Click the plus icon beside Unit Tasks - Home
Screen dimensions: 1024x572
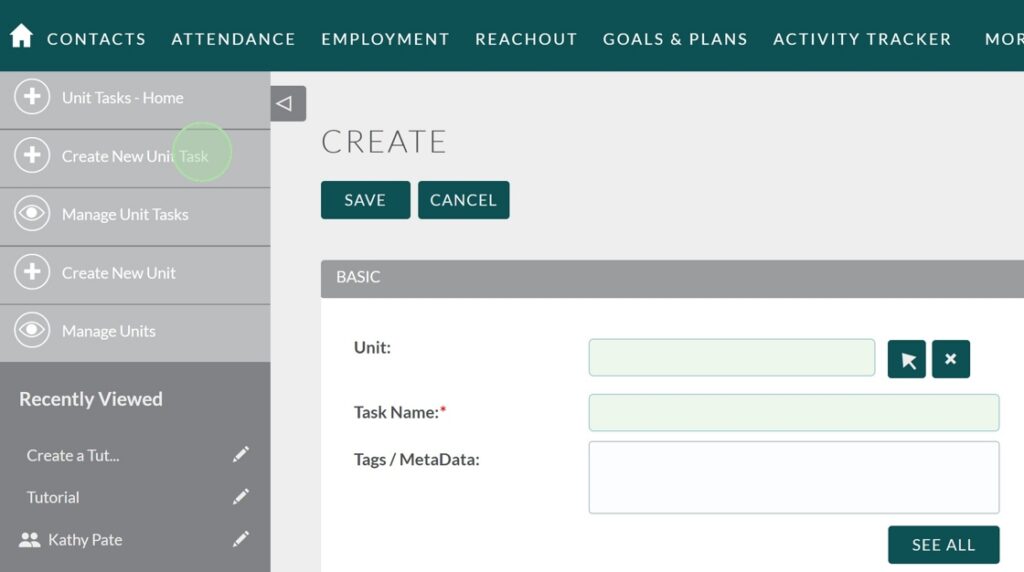pyautogui.click(x=32, y=98)
